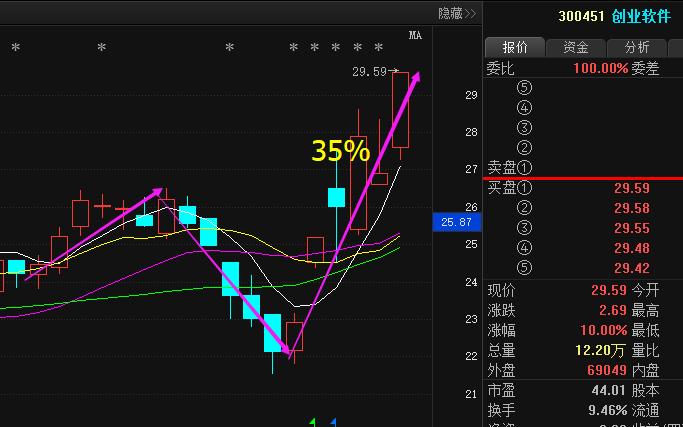
Task: Click the 29.59 high price label on chart
Action: coord(369,72)
